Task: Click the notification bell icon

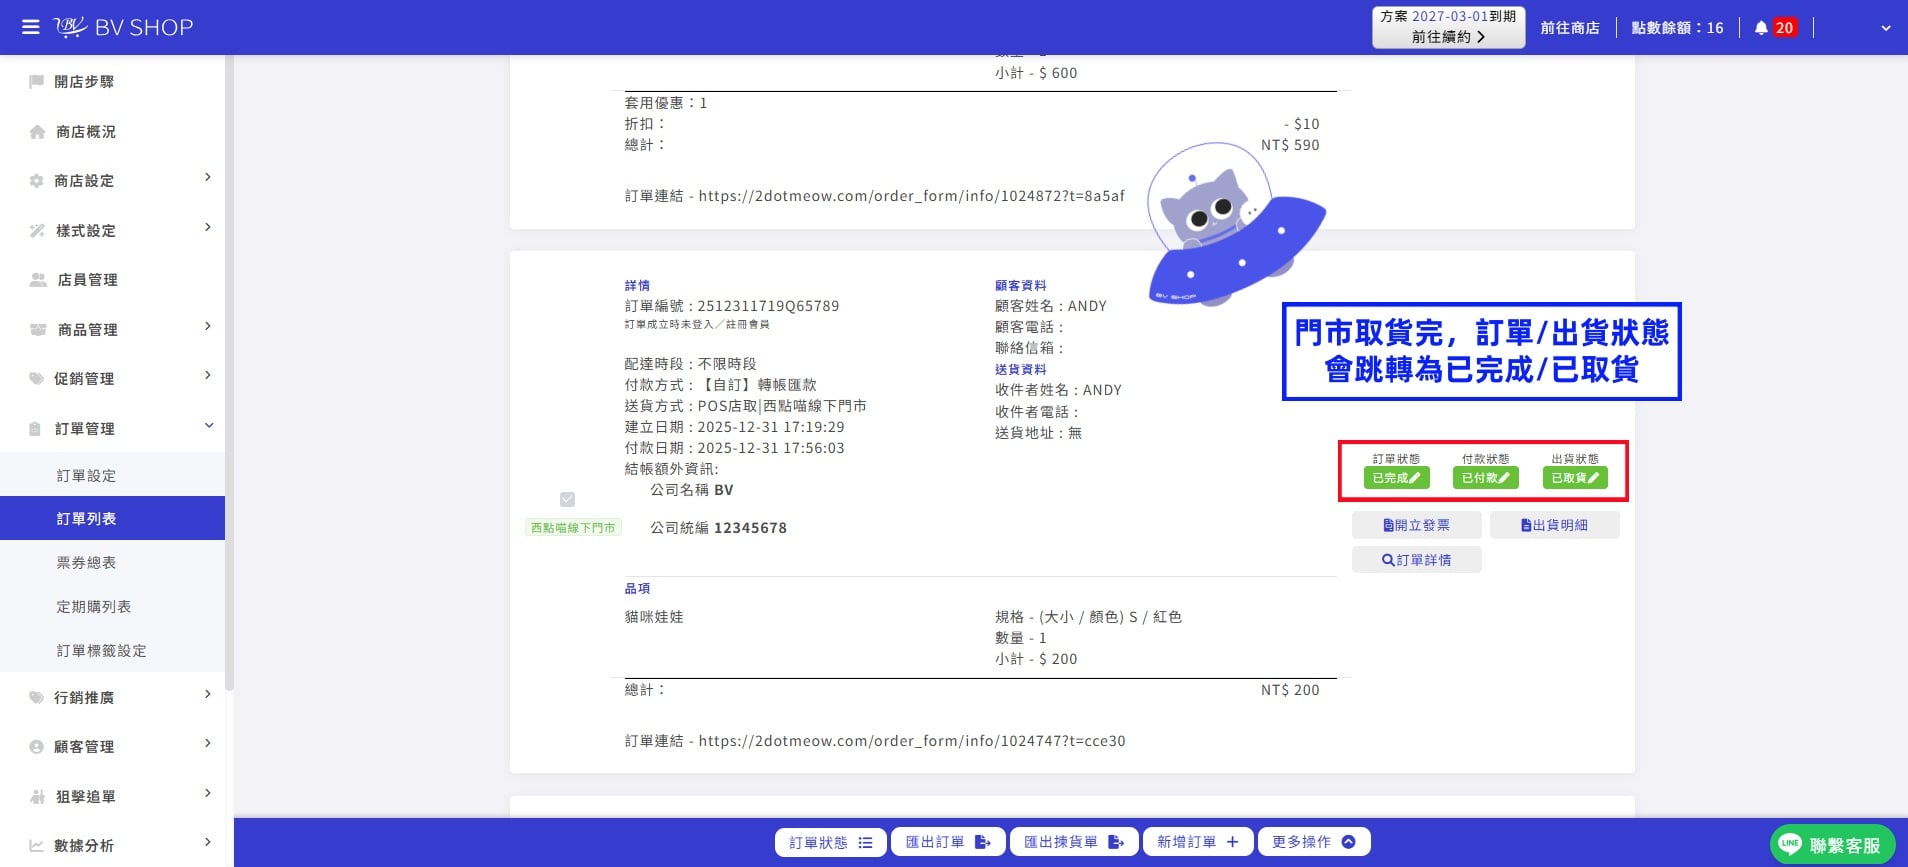Action: [1761, 28]
